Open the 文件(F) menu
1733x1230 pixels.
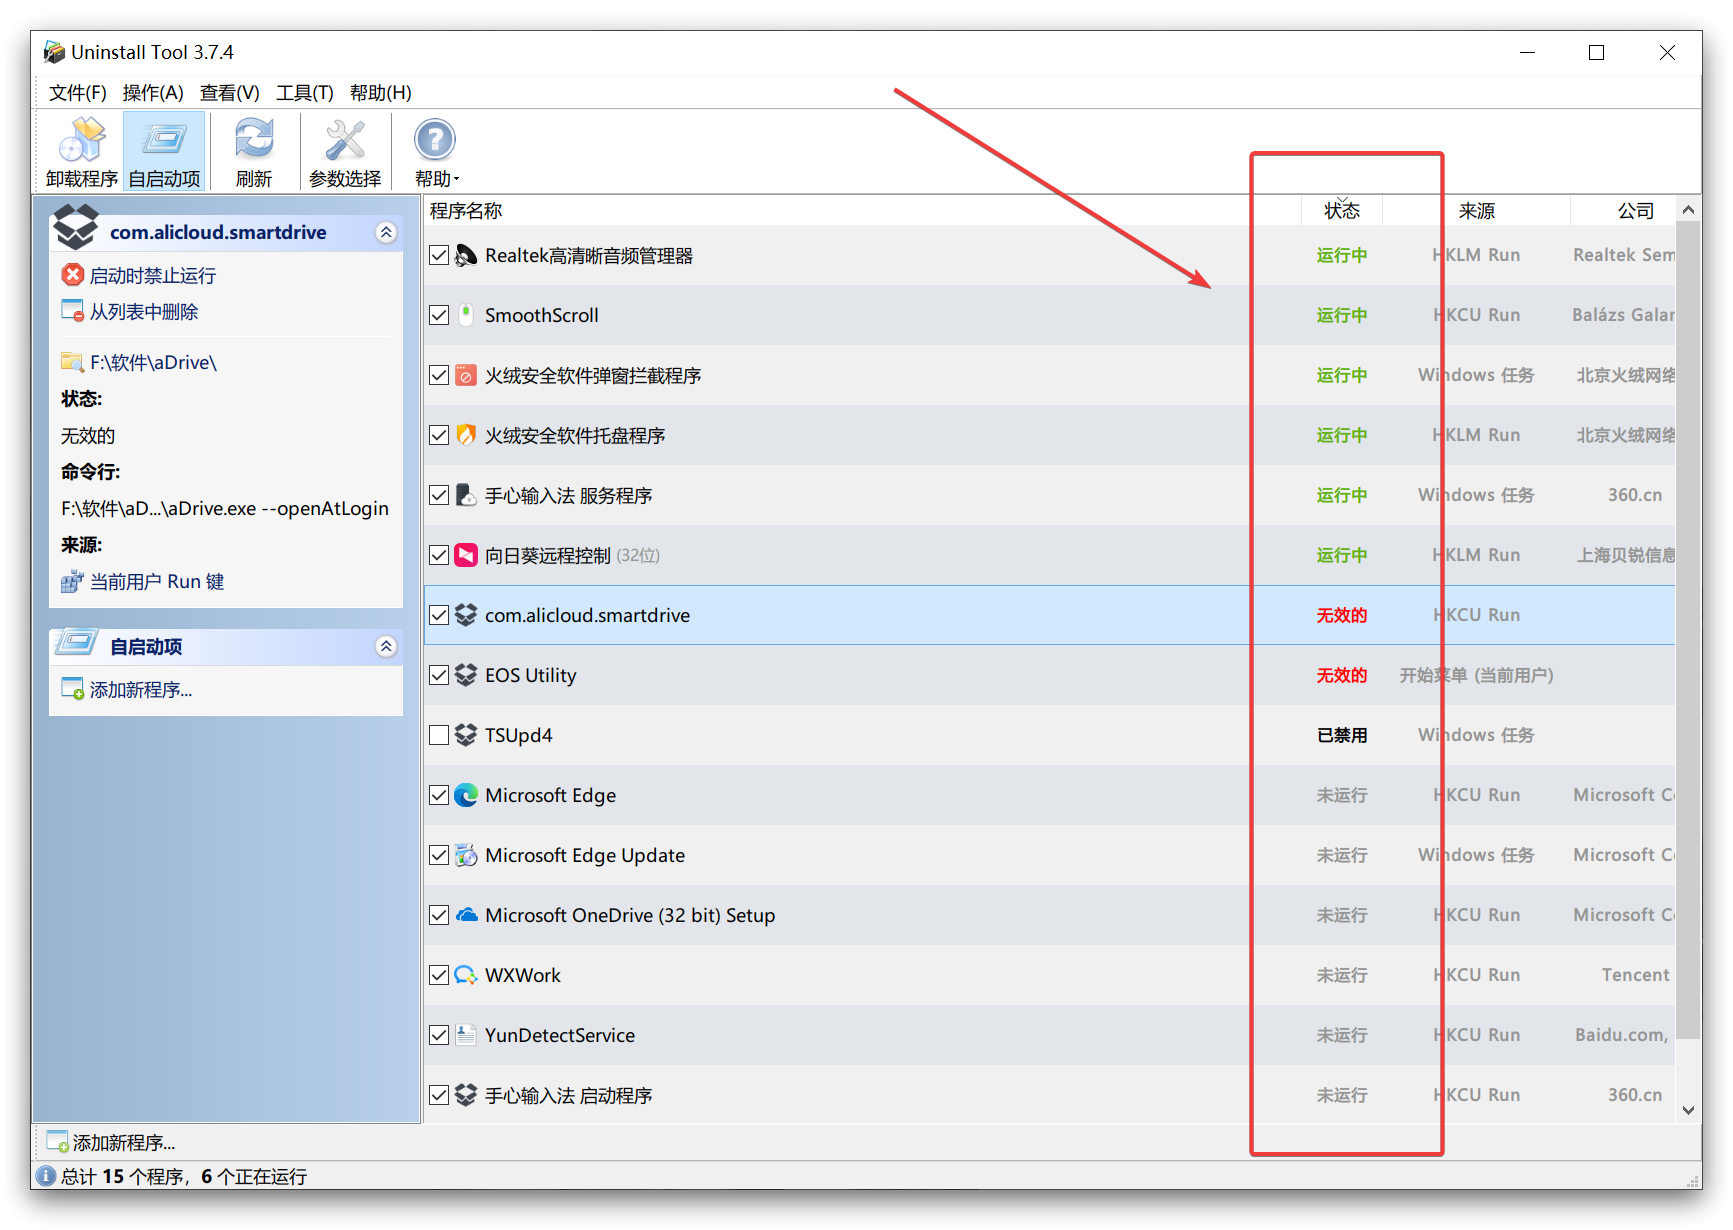click(77, 92)
